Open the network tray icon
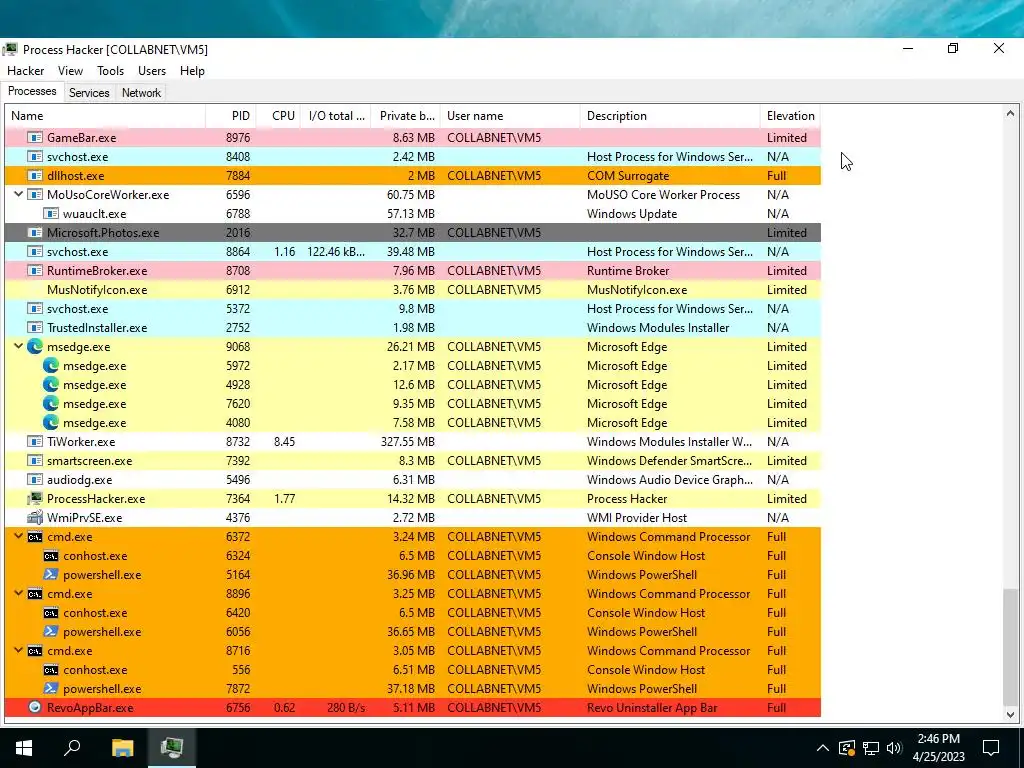Viewport: 1024px width, 768px height. (871, 748)
